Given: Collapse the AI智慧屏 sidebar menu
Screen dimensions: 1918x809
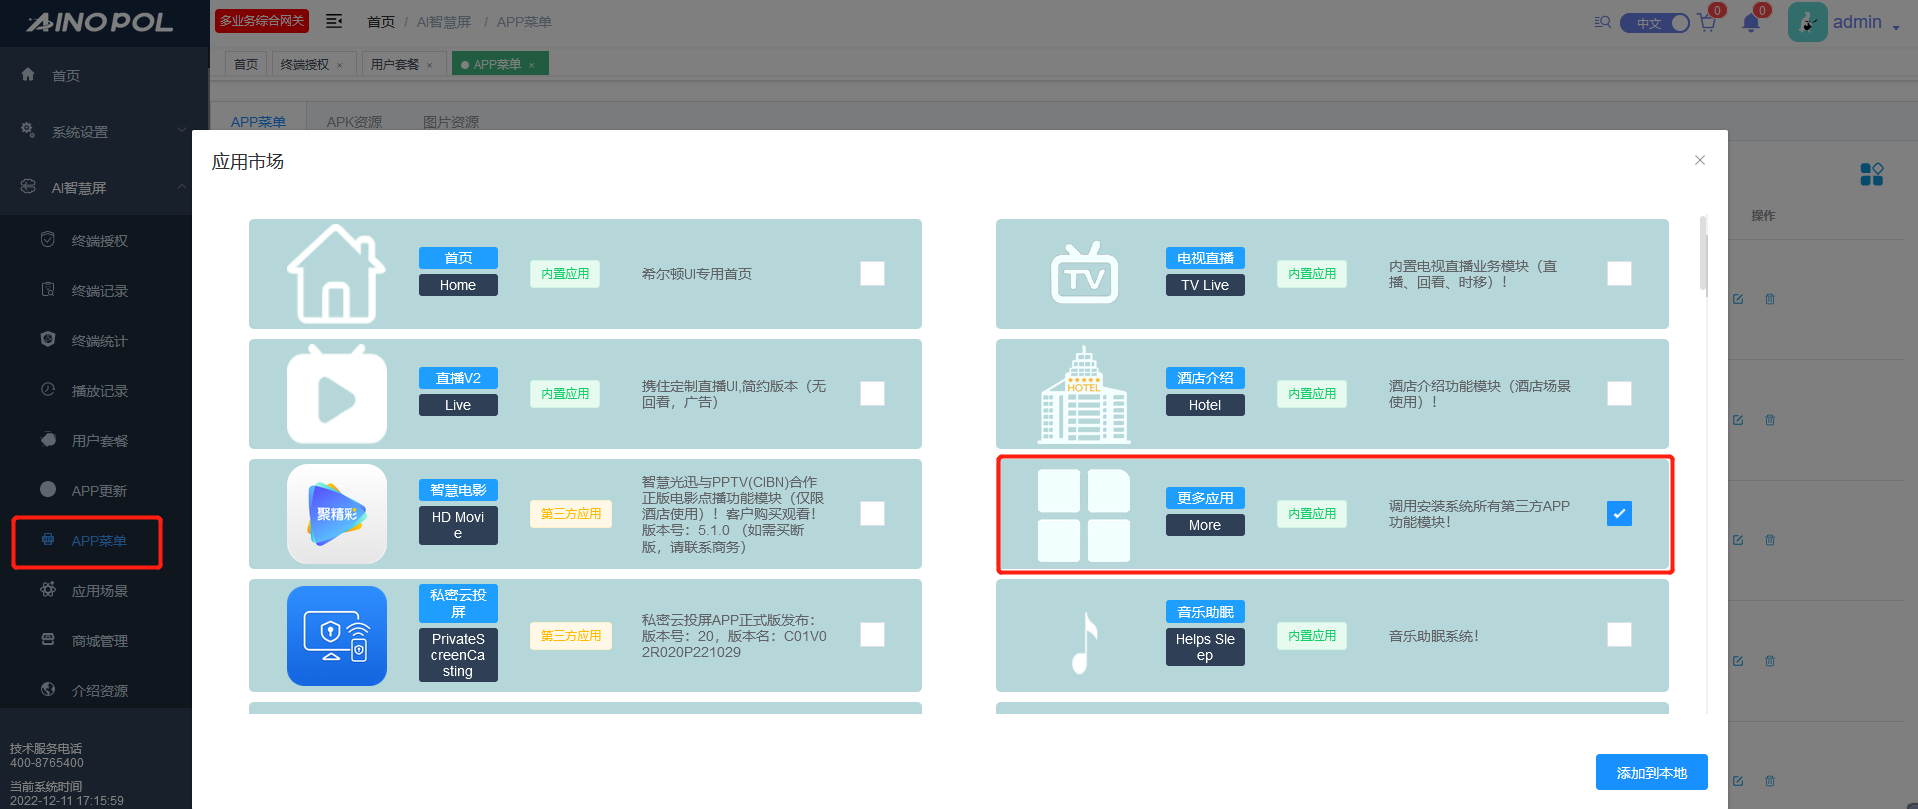Looking at the screenshot, I should click(x=100, y=188).
